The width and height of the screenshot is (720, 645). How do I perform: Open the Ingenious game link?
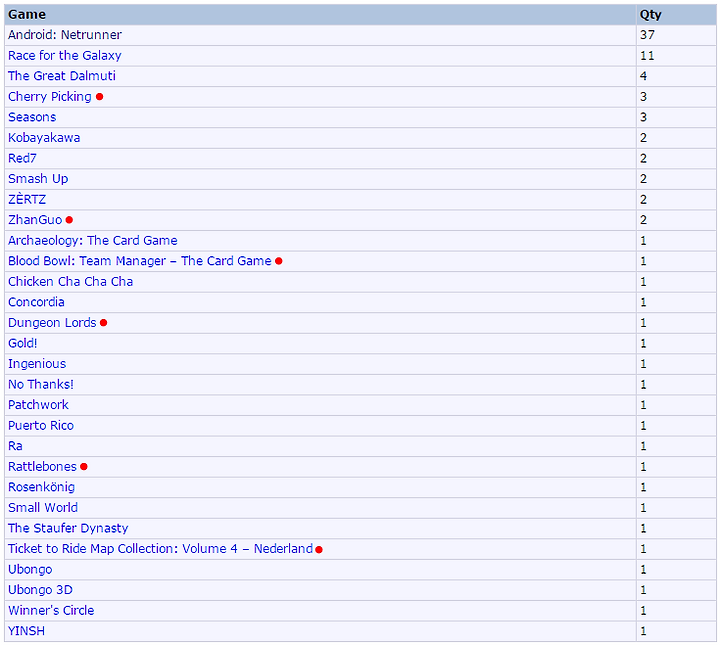[x=37, y=364]
